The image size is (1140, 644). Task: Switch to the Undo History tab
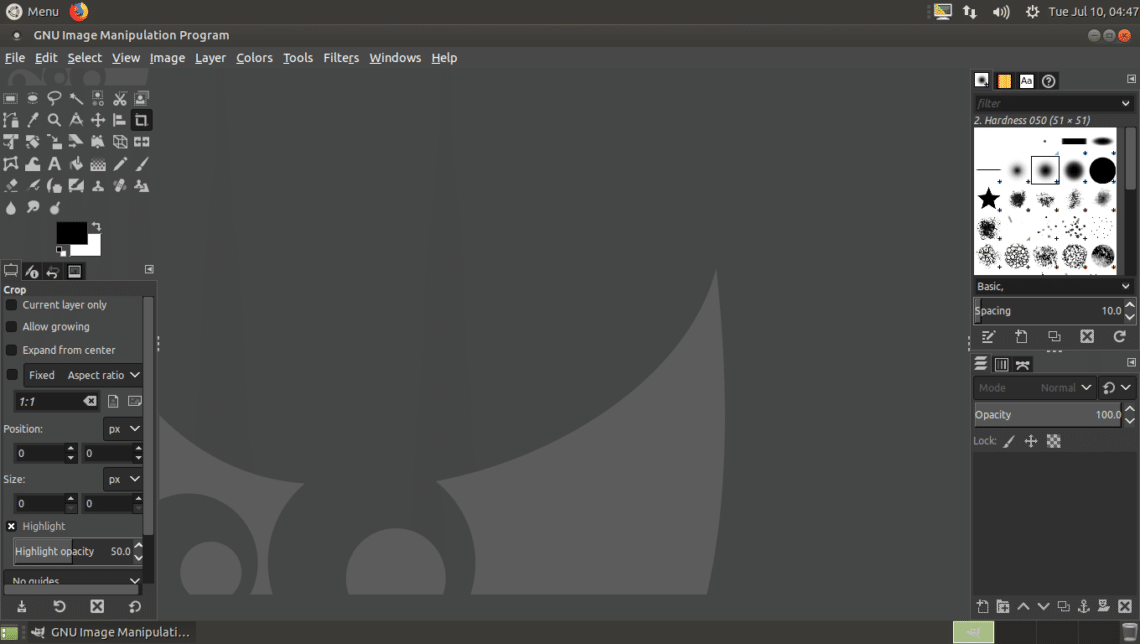point(53,271)
